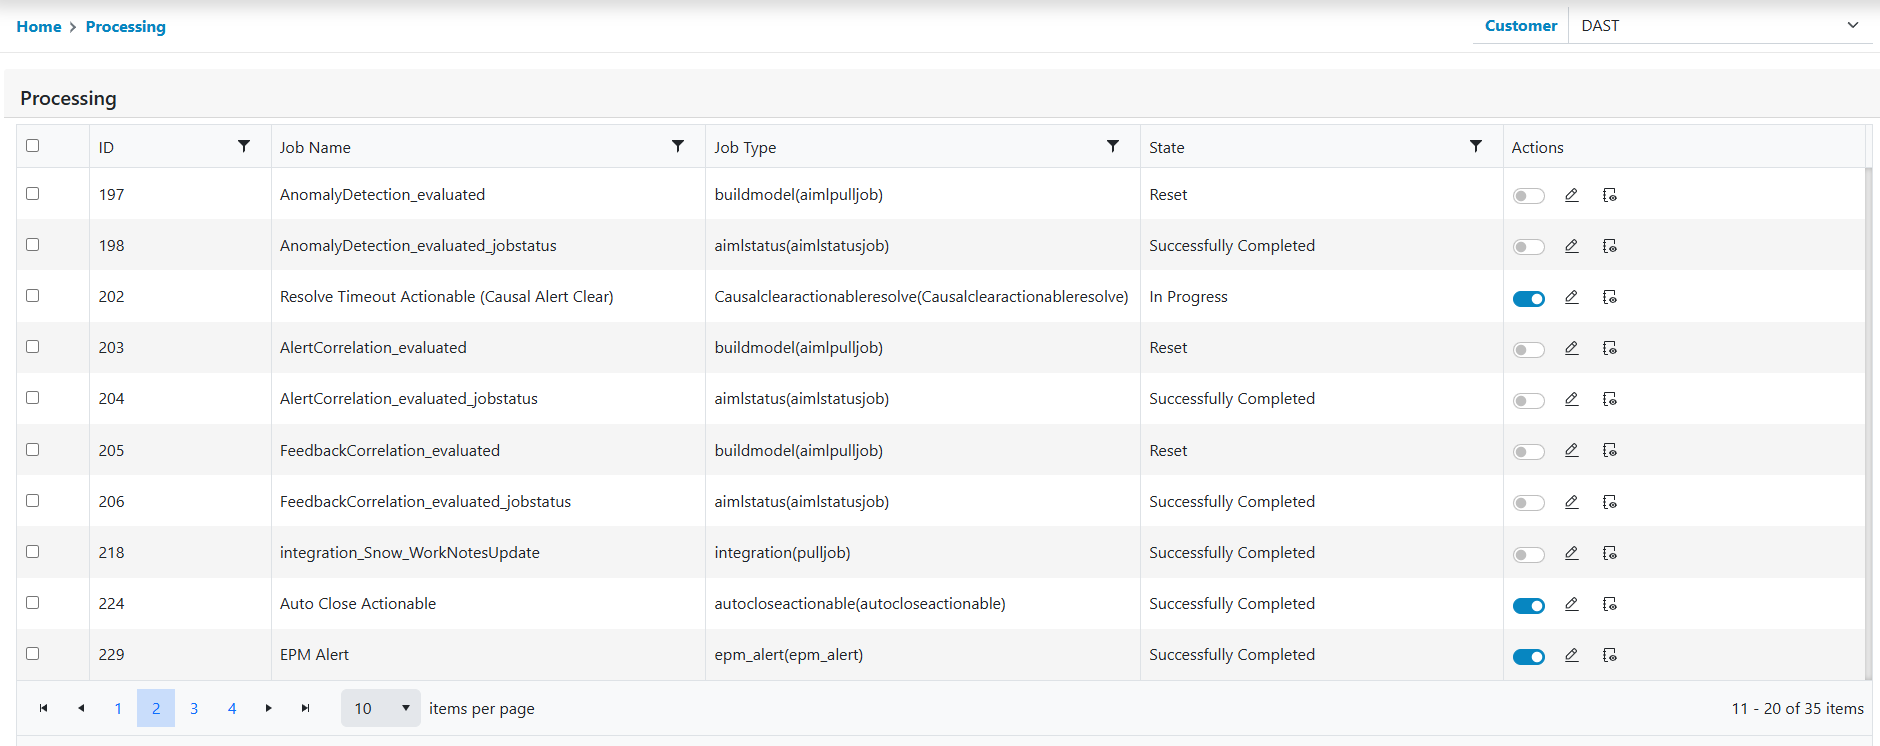Click the Processing breadcrumb link

(x=126, y=27)
